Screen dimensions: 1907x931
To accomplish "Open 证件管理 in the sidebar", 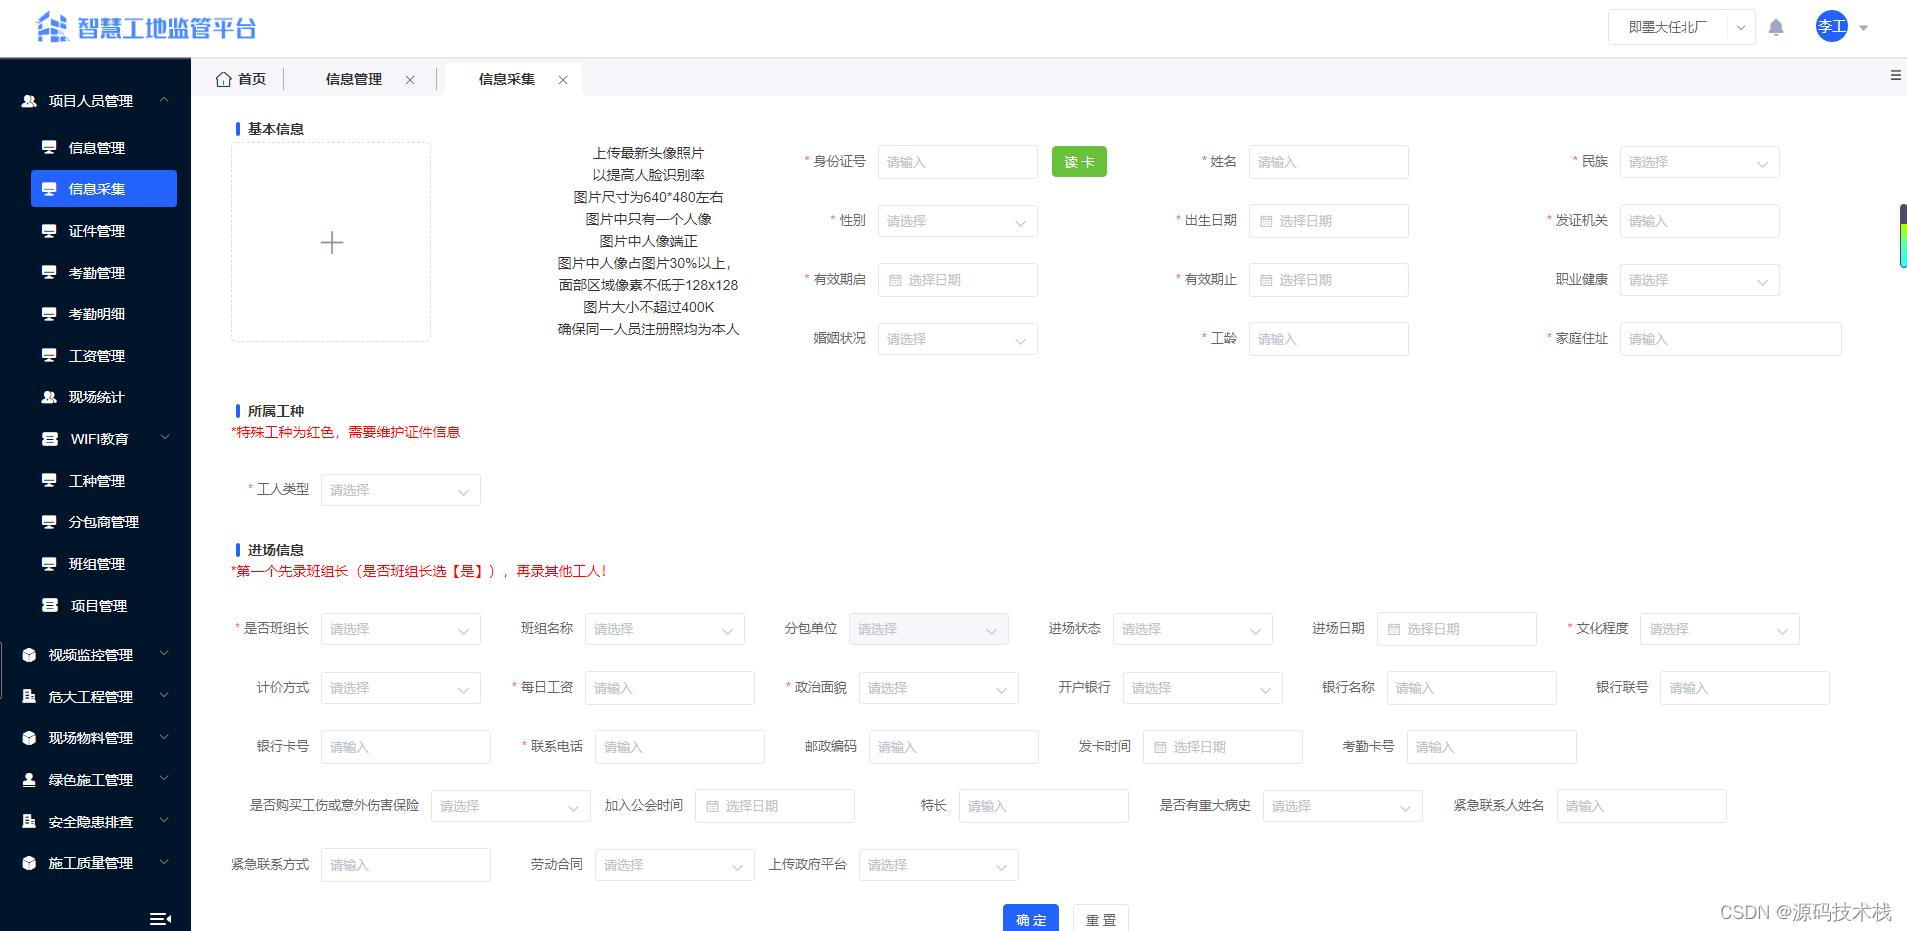I will coord(104,231).
